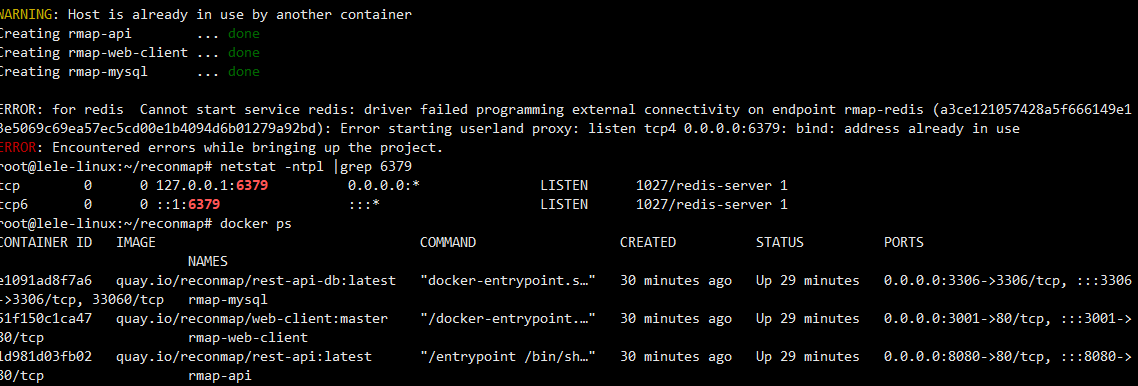Click the rmap-mysql container name
1138x386 pixels.
[228, 300]
